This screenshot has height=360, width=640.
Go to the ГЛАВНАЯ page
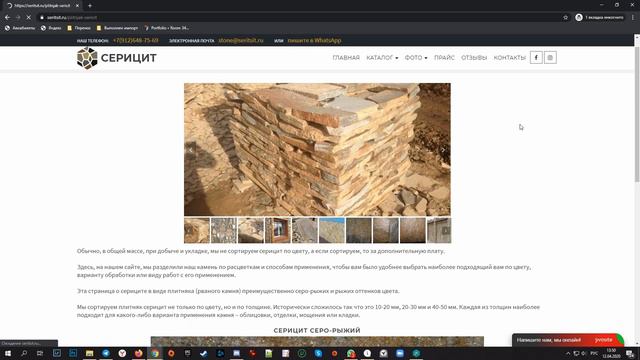(346, 58)
